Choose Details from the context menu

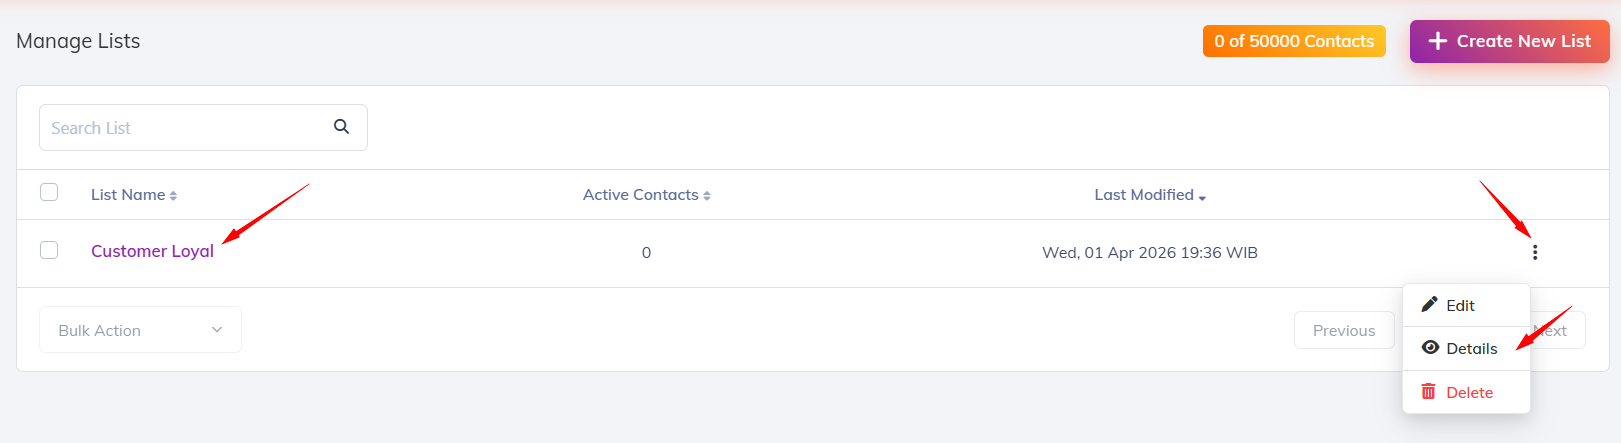click(1471, 349)
